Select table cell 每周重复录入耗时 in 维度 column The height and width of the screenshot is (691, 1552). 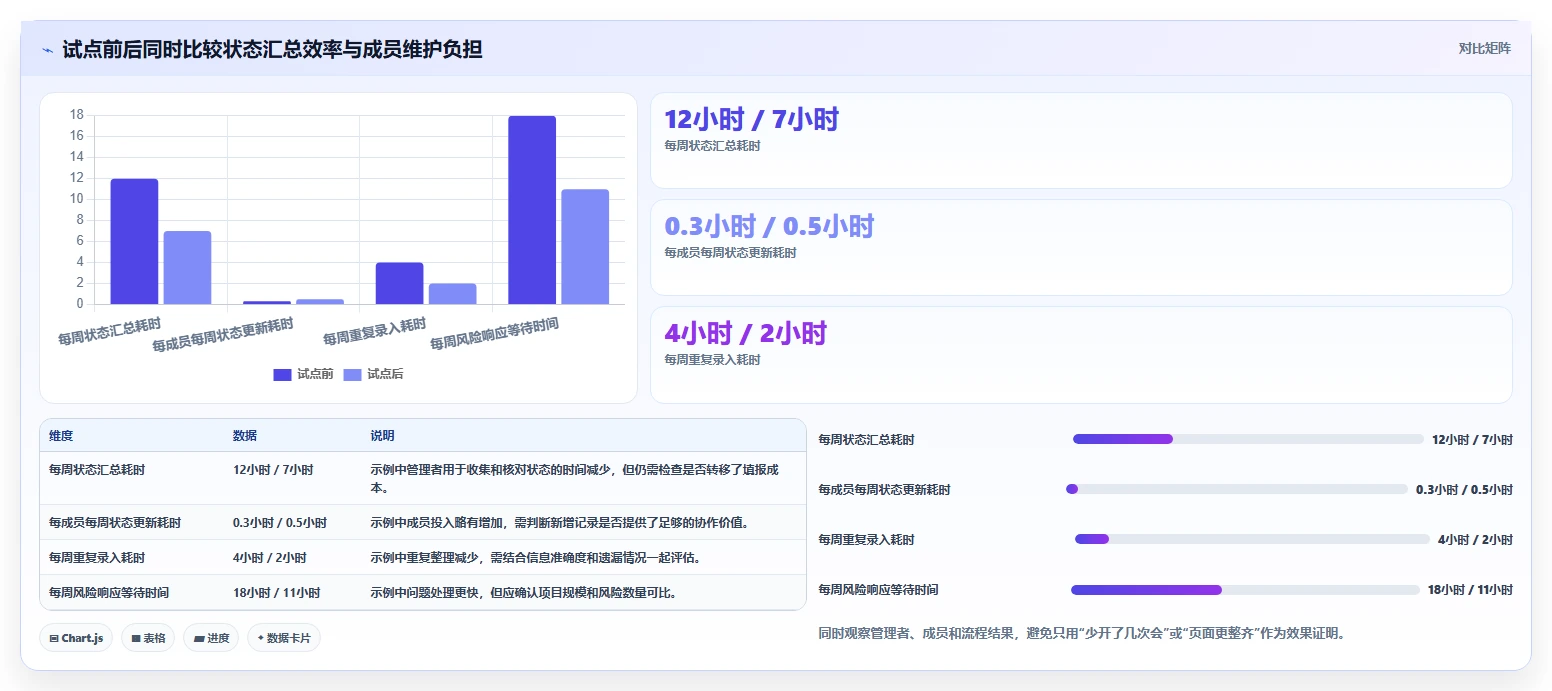[97, 557]
